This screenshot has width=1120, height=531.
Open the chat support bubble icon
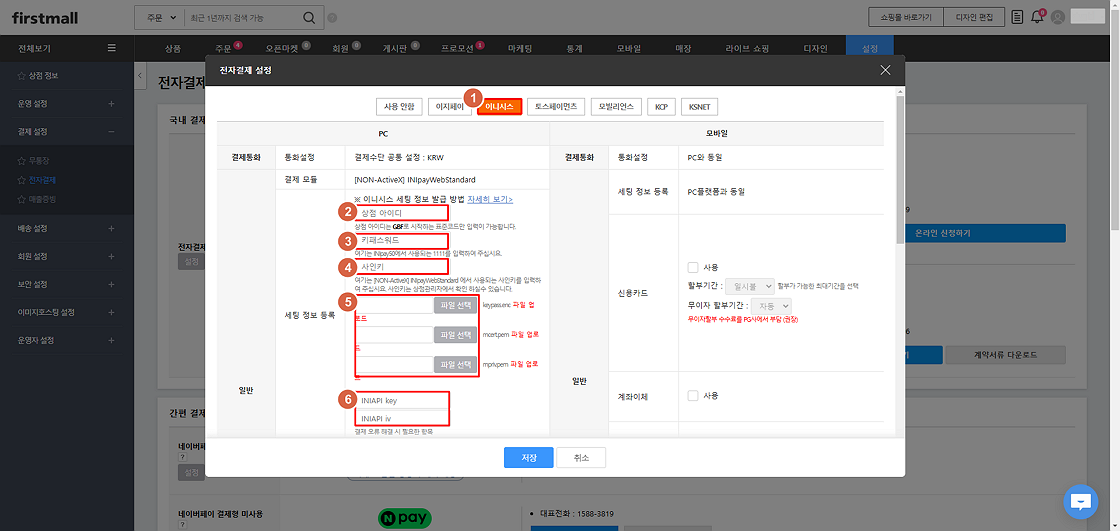click(1081, 502)
